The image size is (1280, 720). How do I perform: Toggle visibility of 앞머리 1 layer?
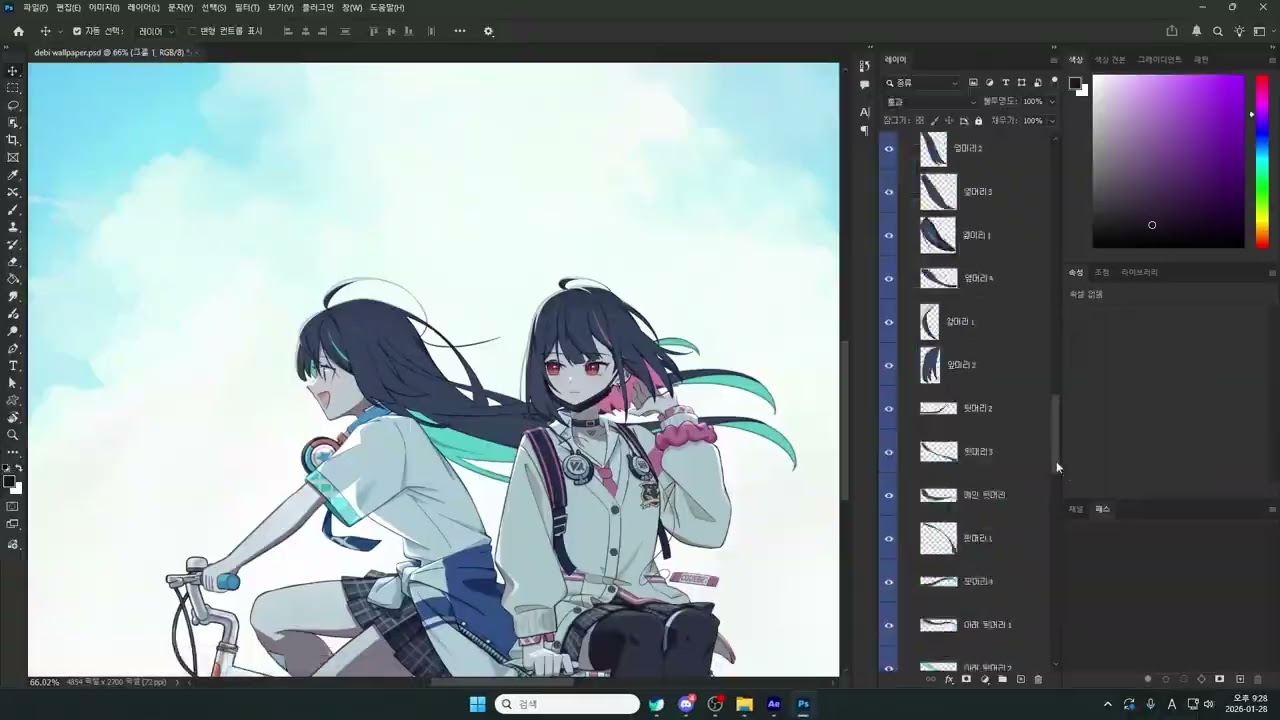click(x=888, y=322)
